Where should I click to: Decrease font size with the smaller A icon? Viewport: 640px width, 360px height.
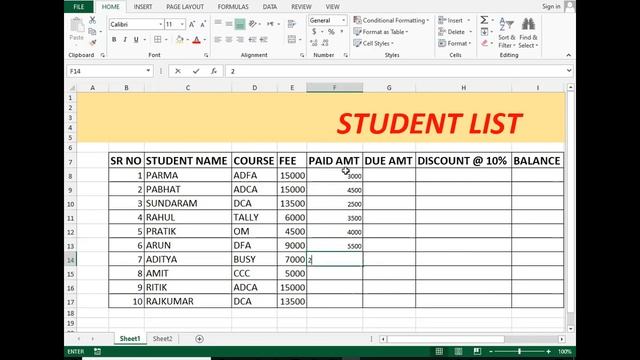coord(202,24)
